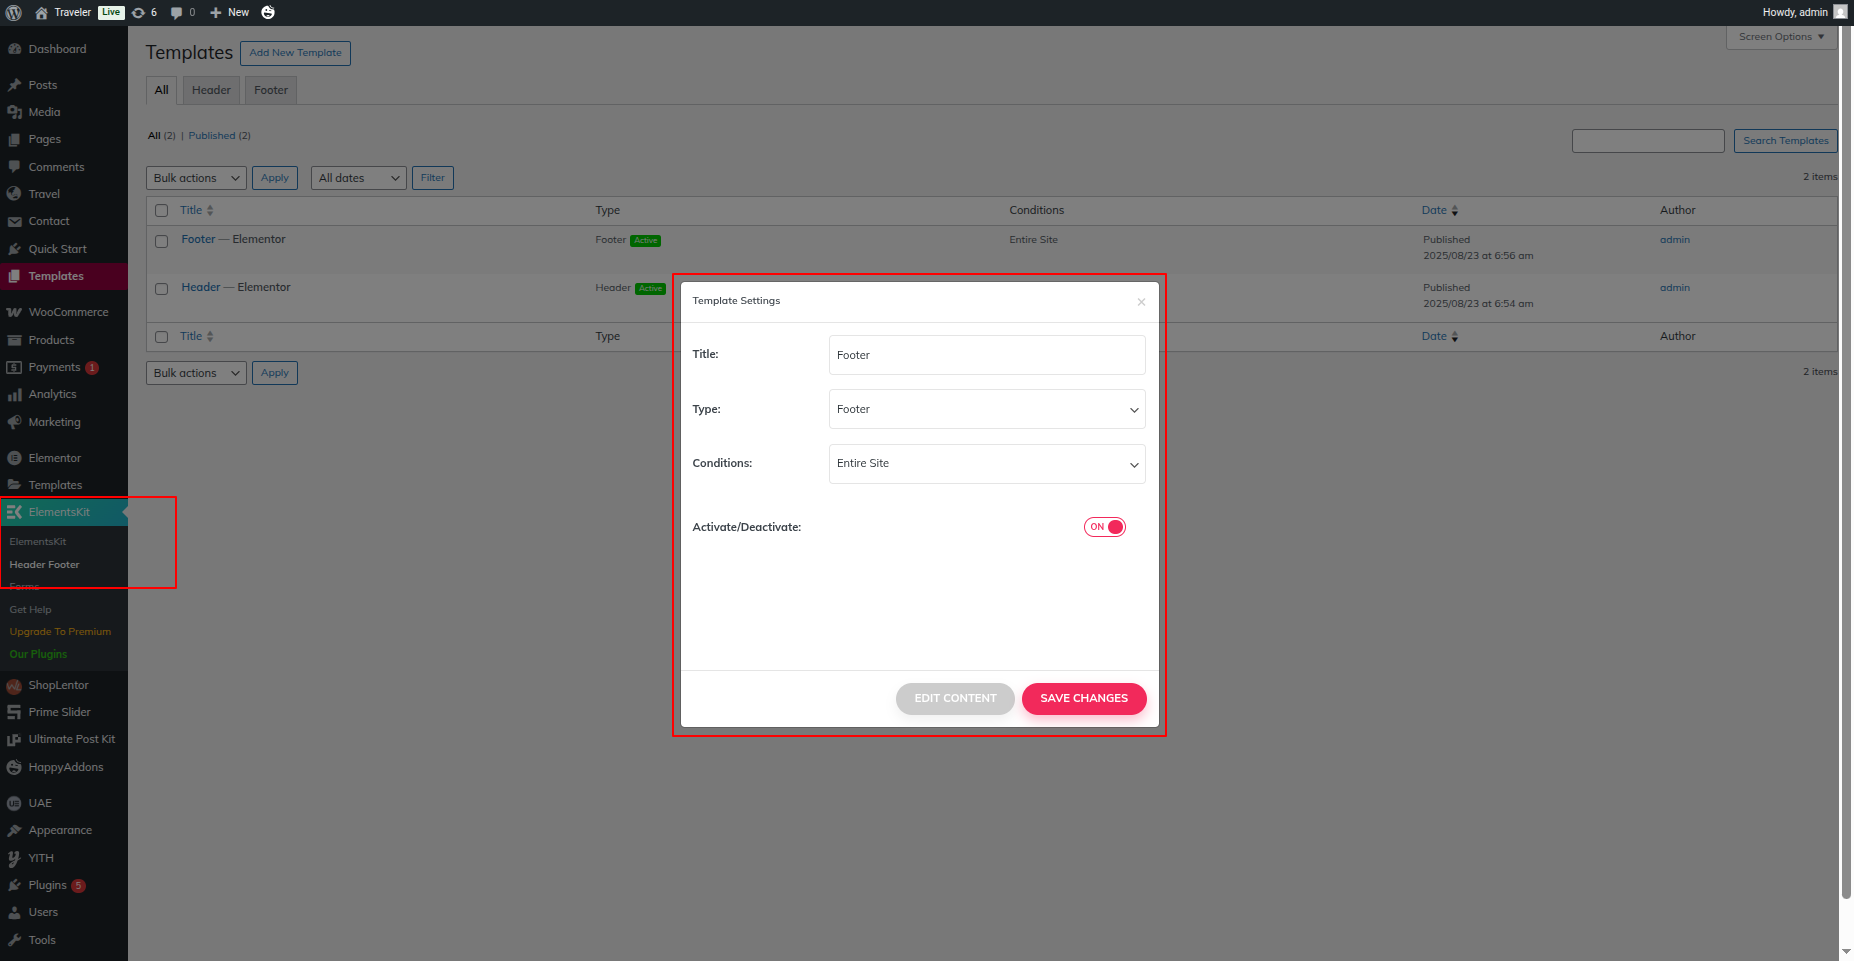
Task: Click the updates icon in admin bar
Action: click(x=139, y=13)
